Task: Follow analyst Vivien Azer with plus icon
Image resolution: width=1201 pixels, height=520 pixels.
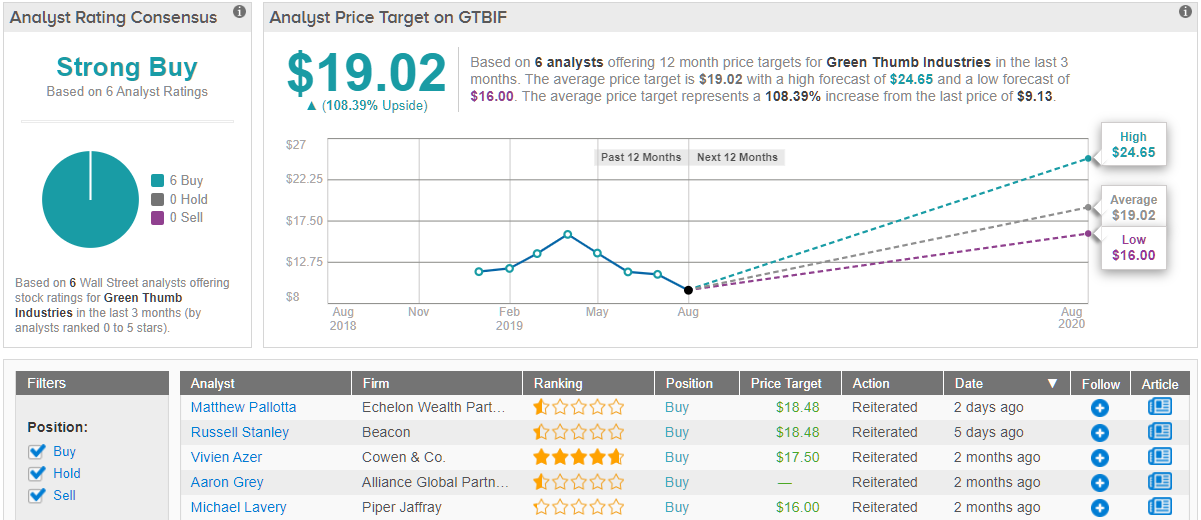Action: pyautogui.click(x=1099, y=458)
